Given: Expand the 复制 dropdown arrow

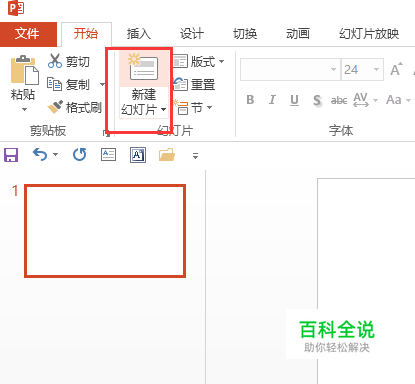Looking at the screenshot, I should (x=102, y=85).
